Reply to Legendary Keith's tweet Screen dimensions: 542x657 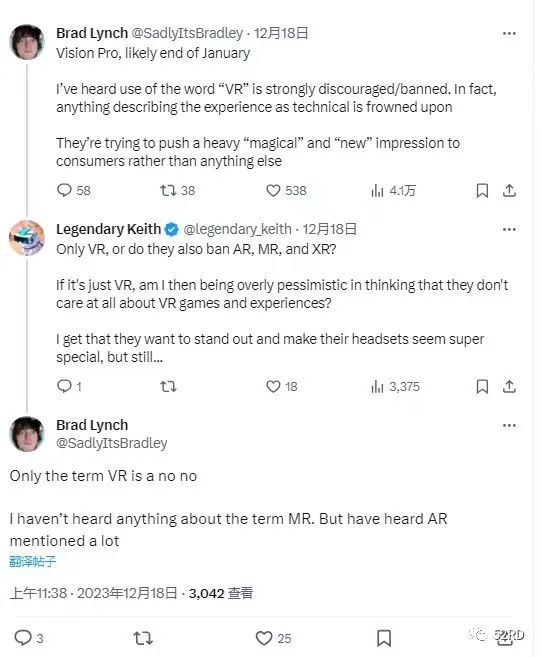[64, 386]
